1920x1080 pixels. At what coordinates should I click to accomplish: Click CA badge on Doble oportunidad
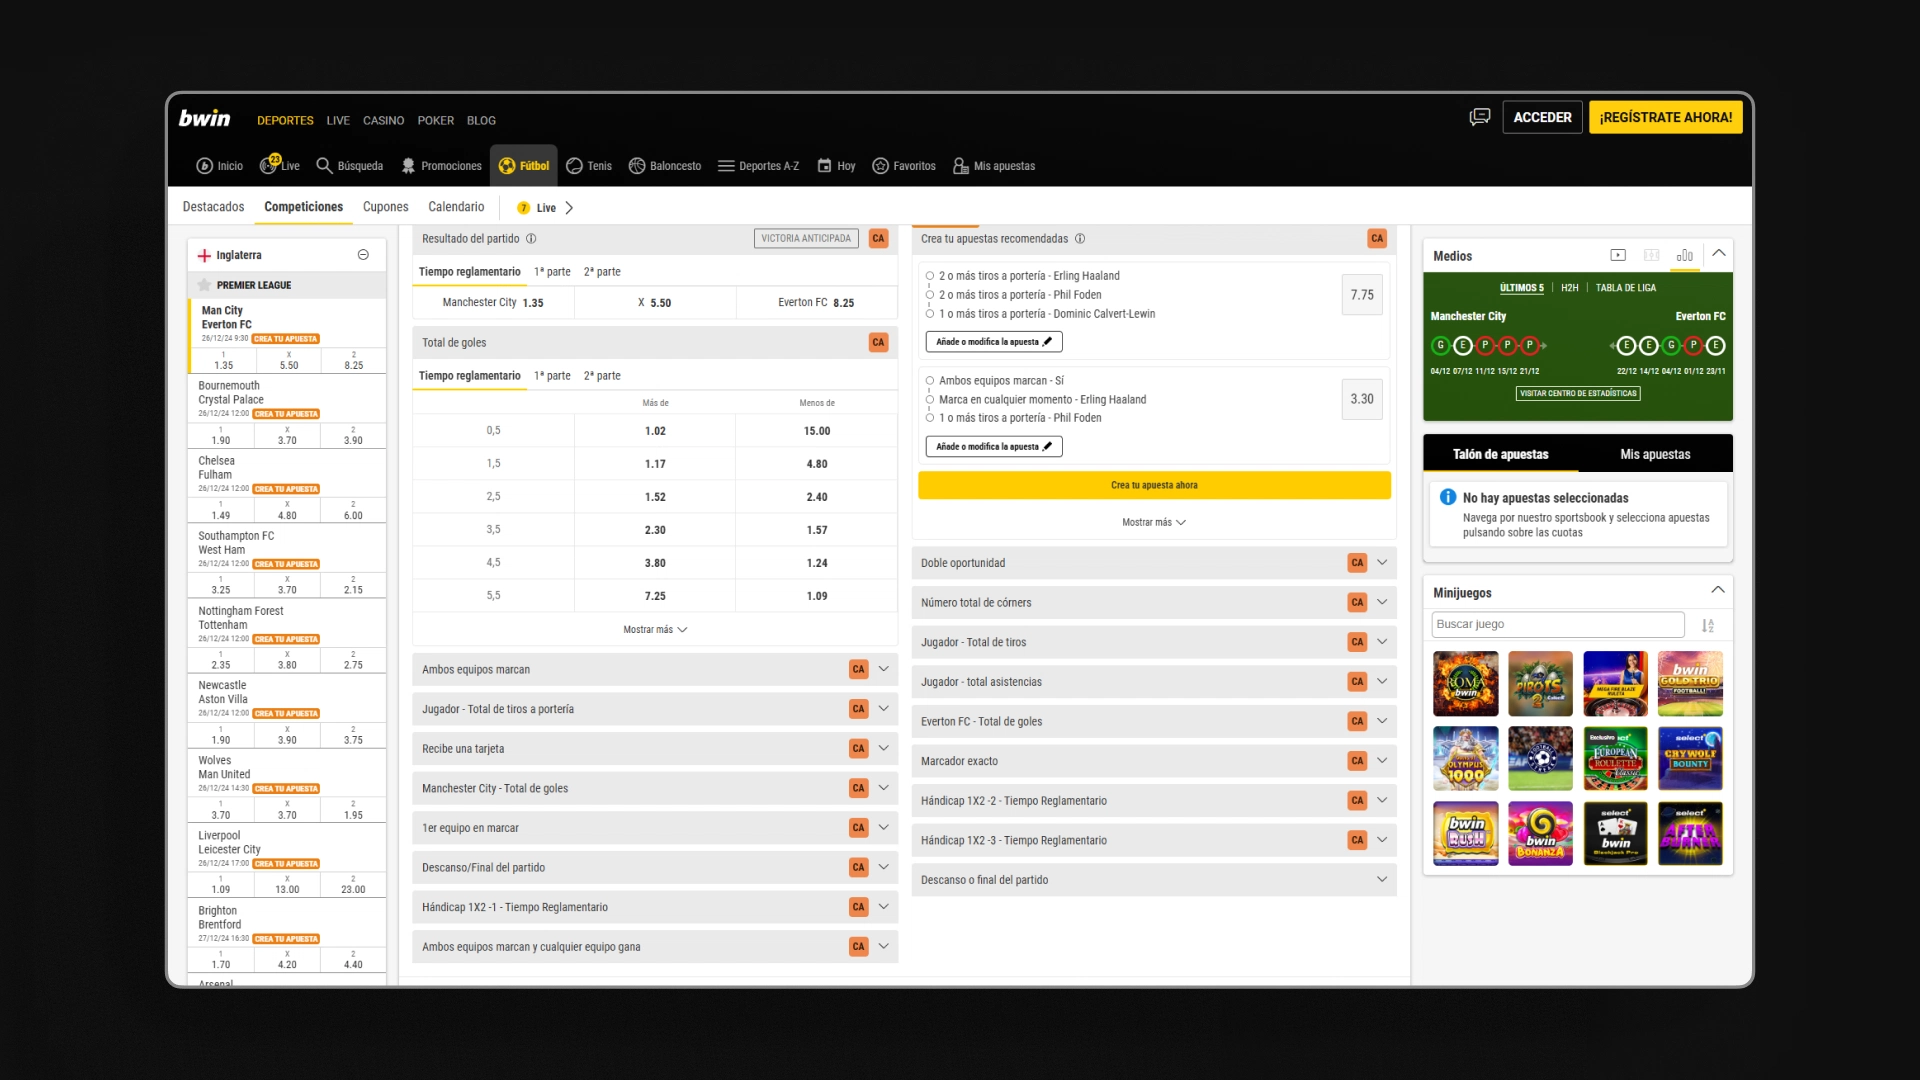(1357, 563)
